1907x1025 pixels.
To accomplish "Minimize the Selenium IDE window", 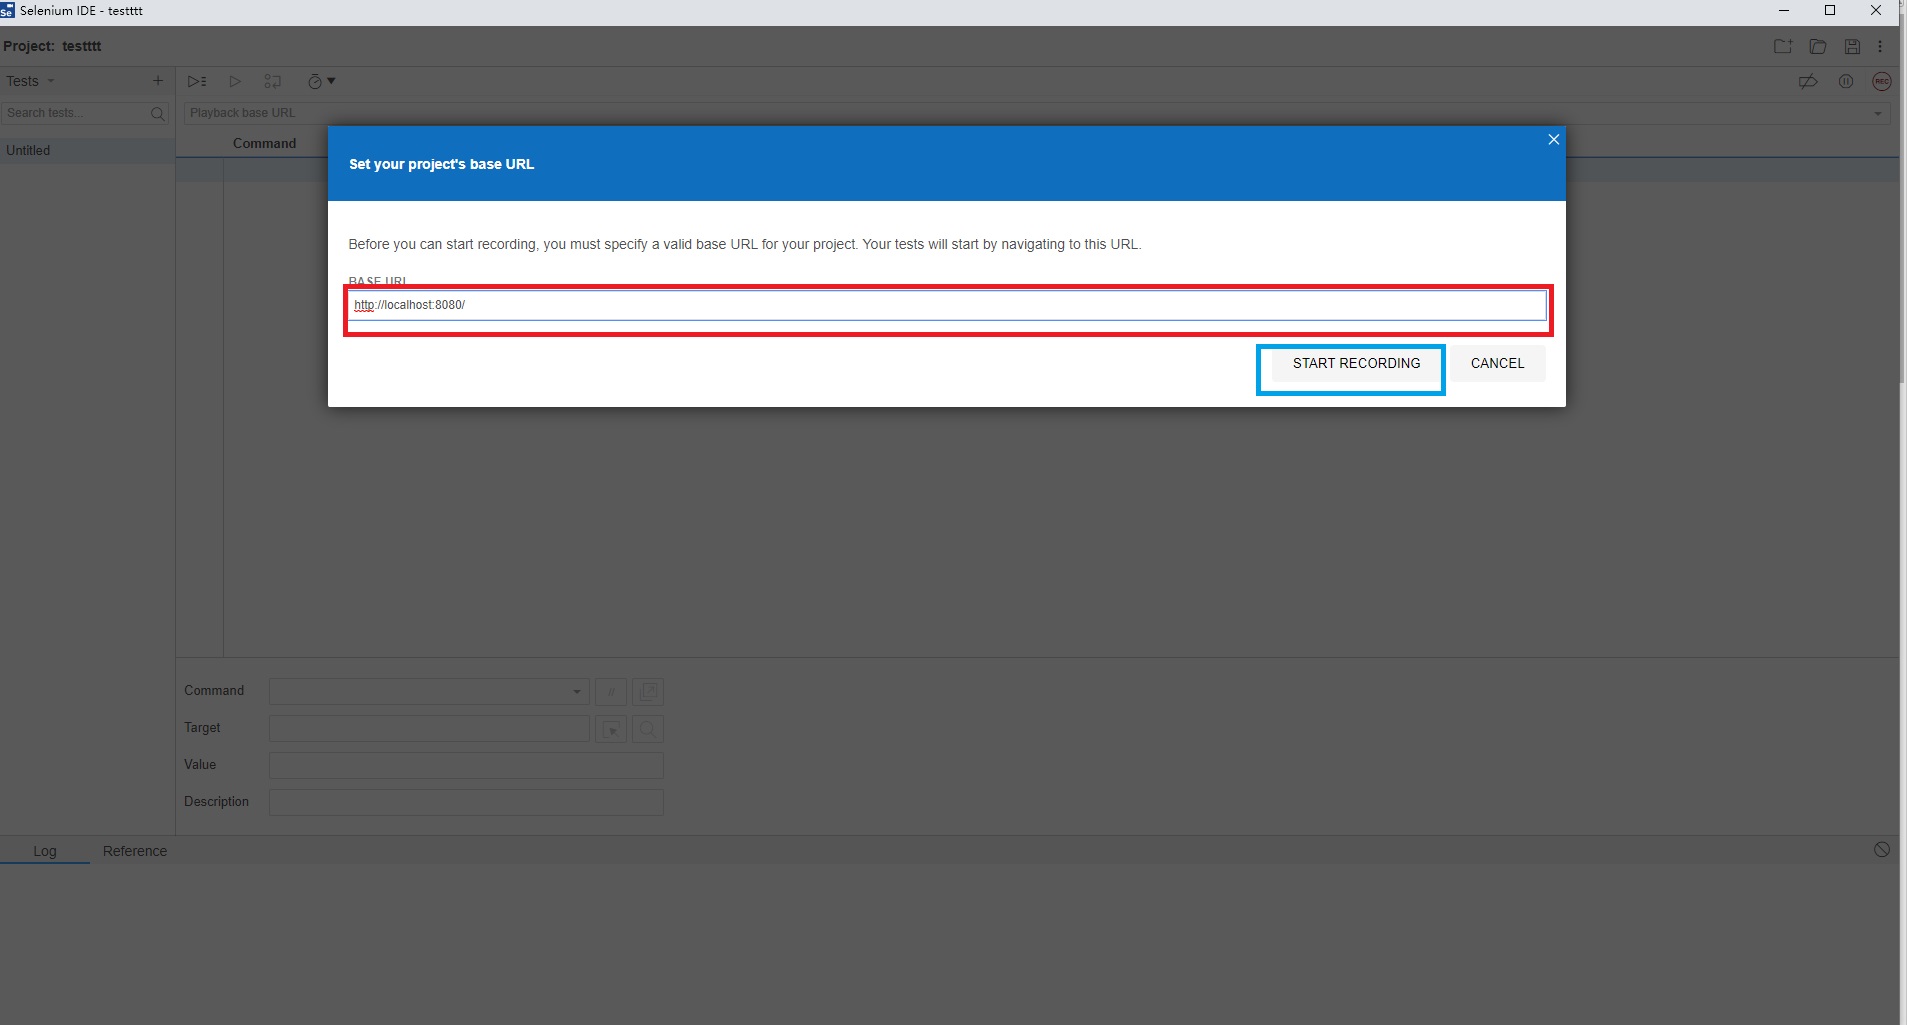I will coord(1784,11).
